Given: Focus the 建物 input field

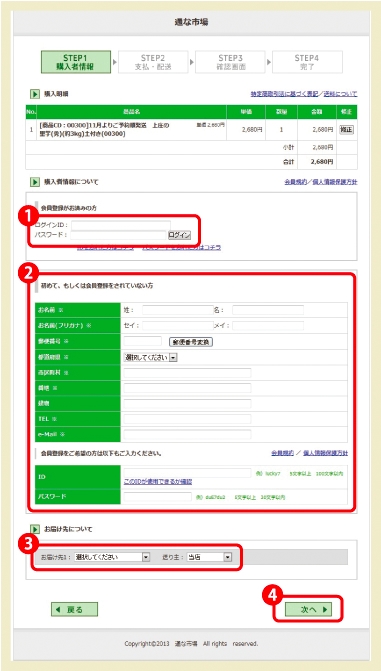Looking at the screenshot, I should coord(188,404).
